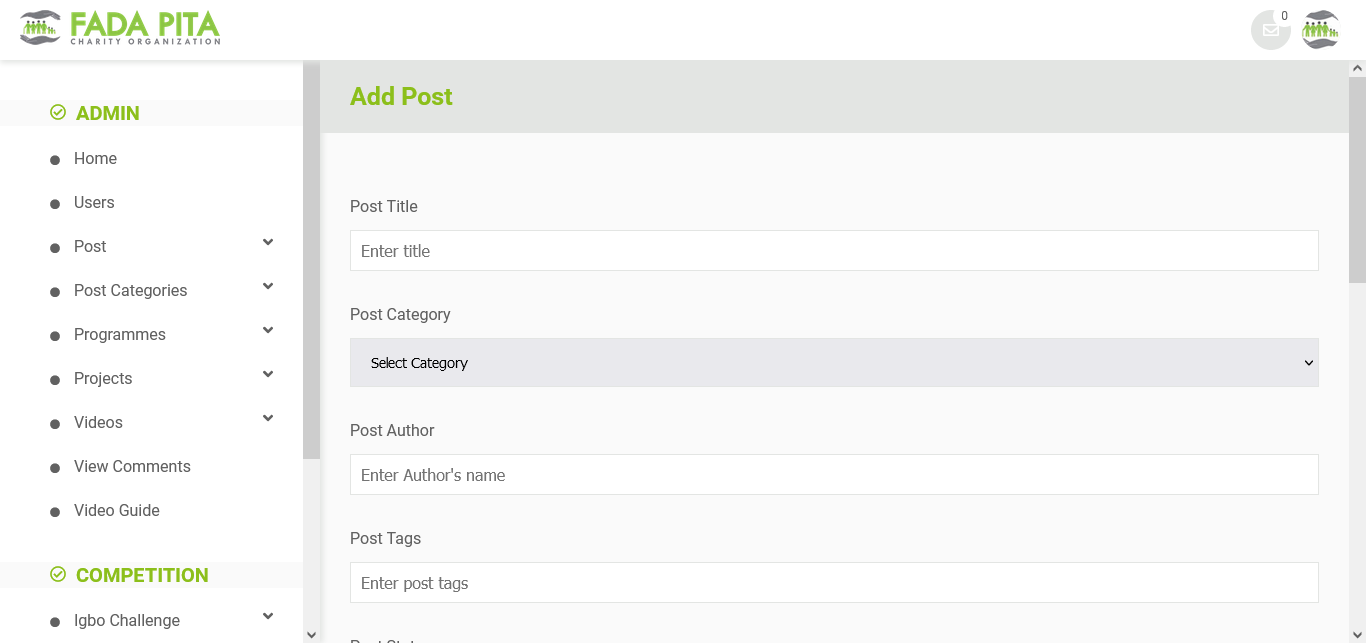
Task: Click the user profile avatar icon
Action: point(1320,30)
